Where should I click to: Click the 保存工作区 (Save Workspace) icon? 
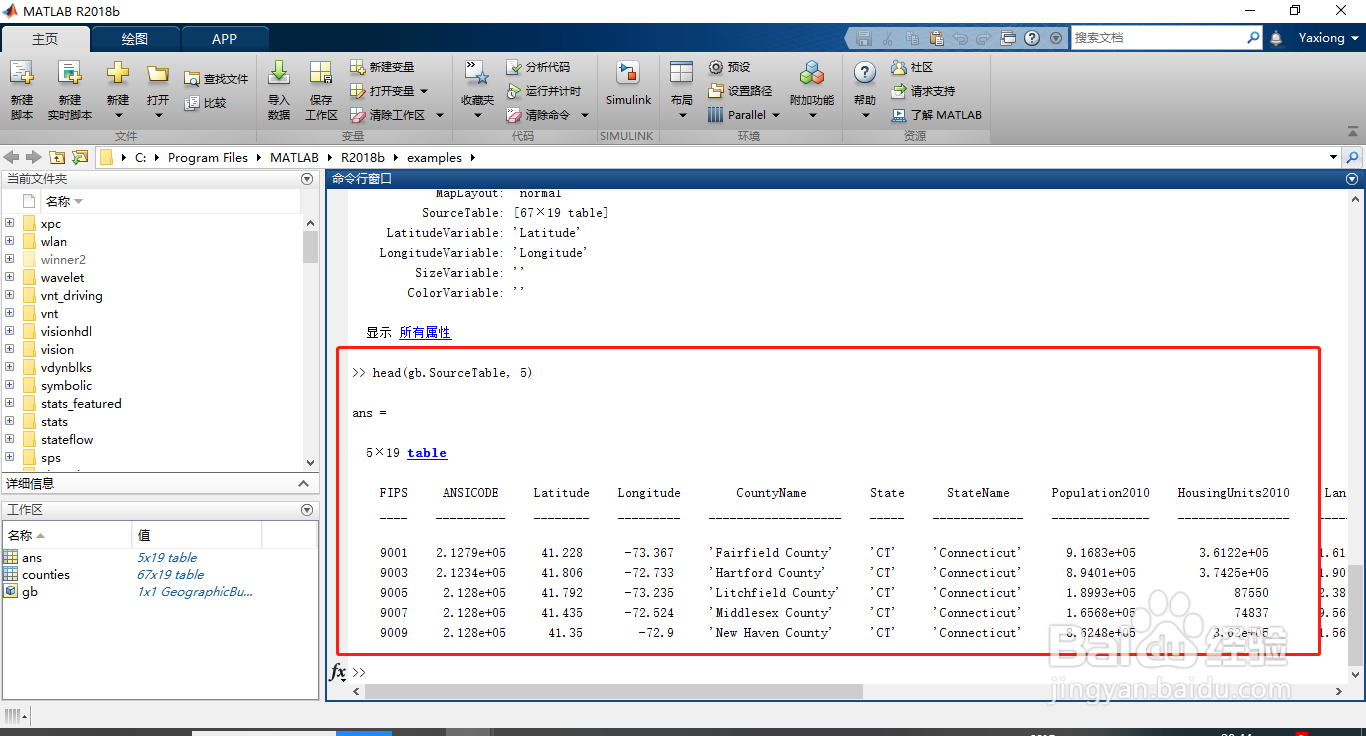coord(320,73)
